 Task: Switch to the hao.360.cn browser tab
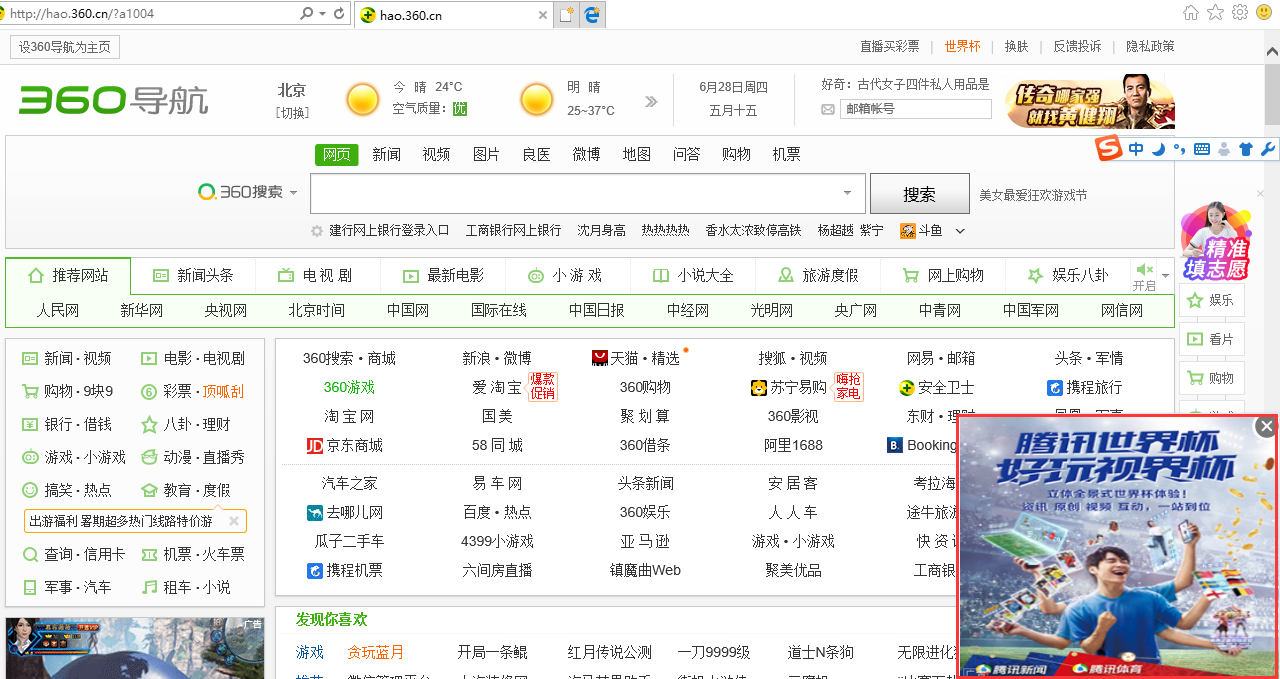pyautogui.click(x=452, y=15)
